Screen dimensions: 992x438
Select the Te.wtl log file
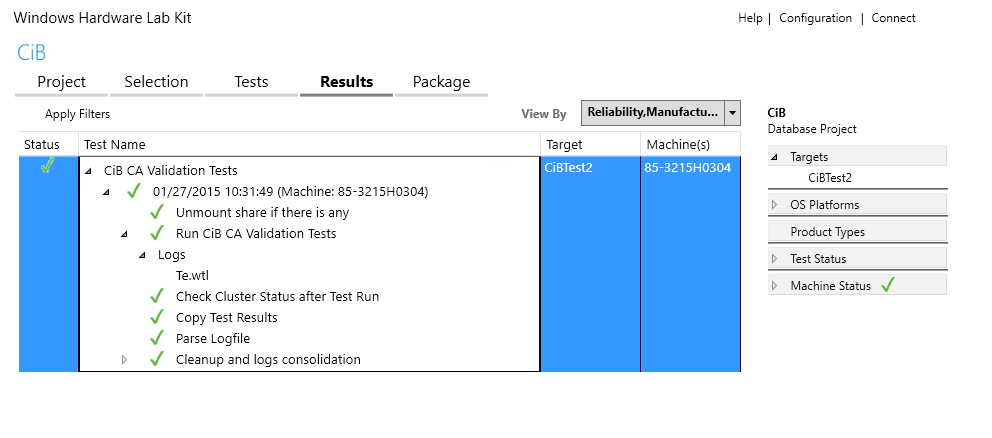[x=192, y=275]
